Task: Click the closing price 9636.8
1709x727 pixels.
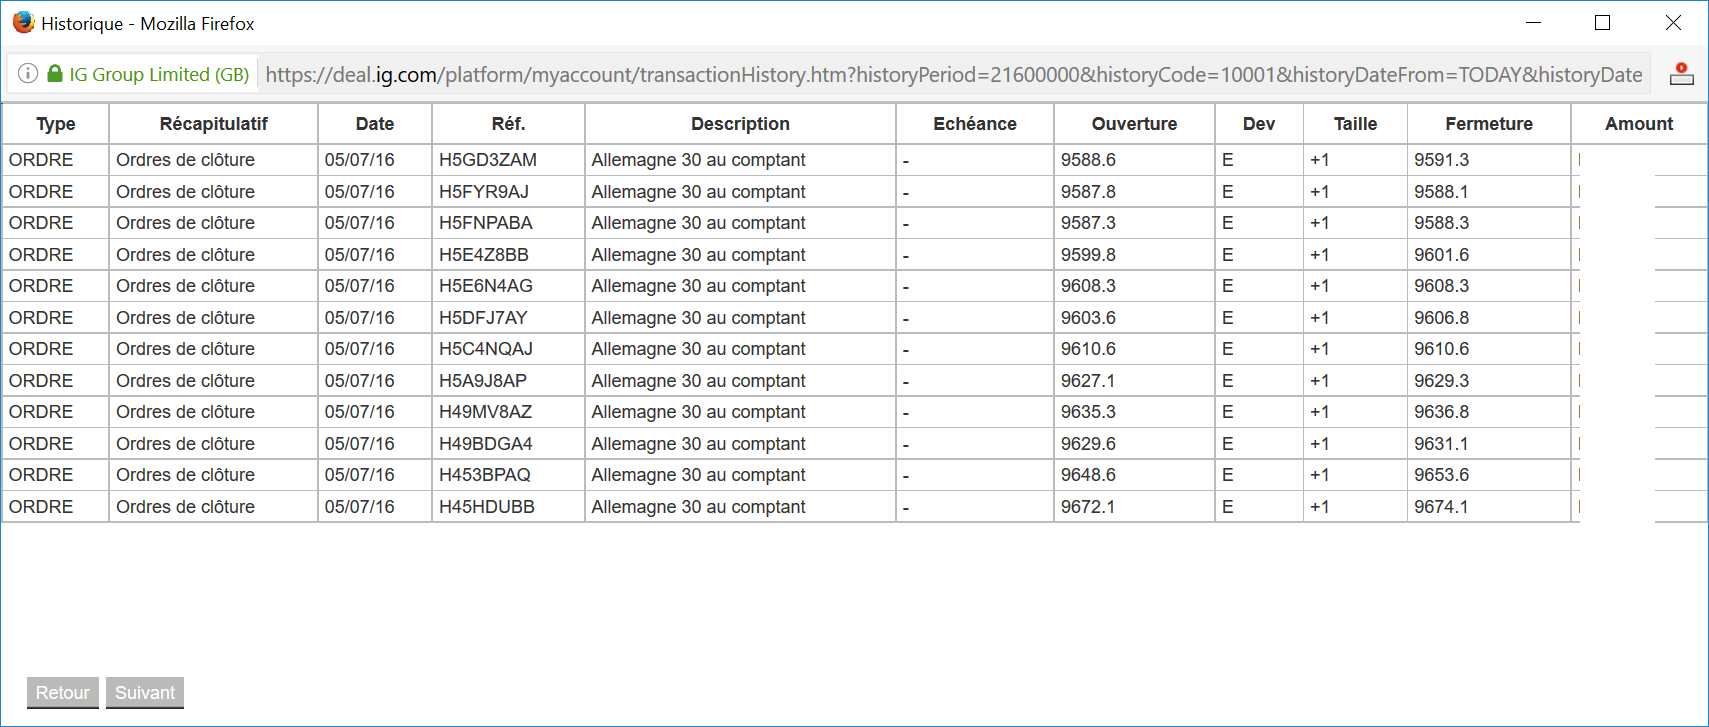Action: 1441,412
